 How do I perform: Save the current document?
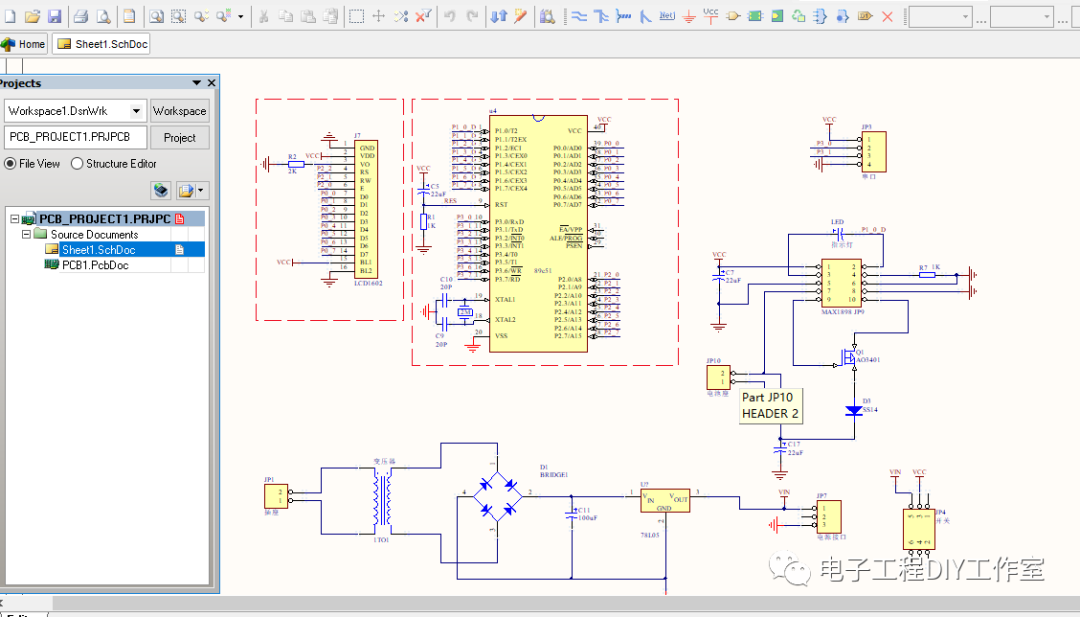point(54,16)
